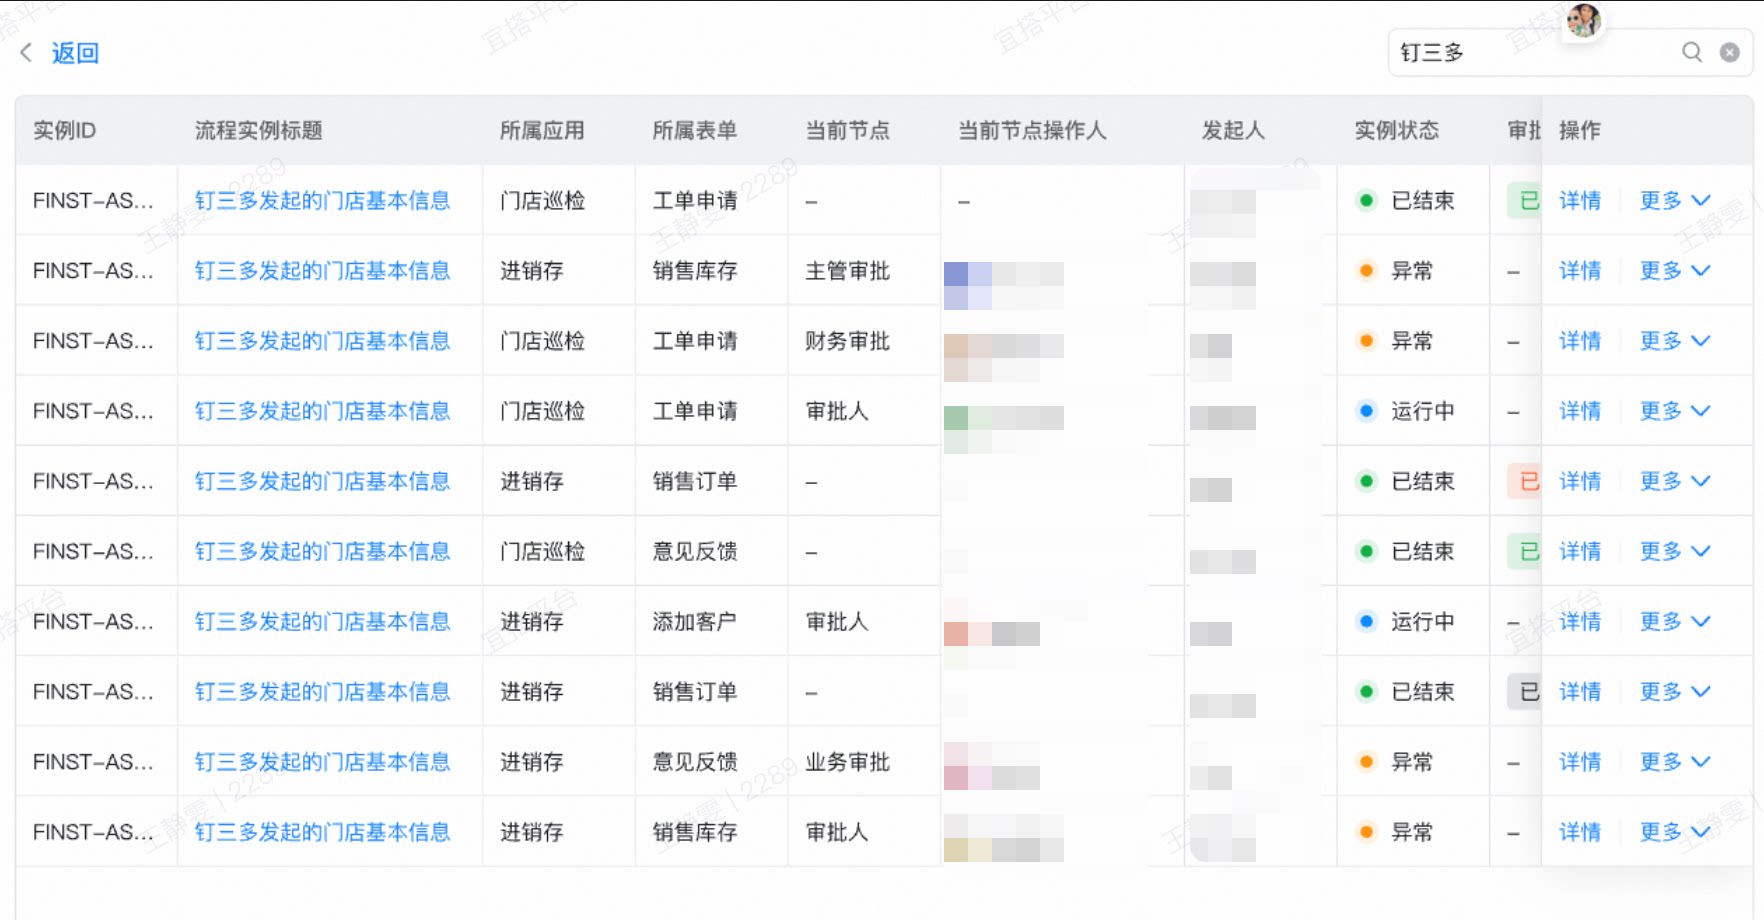The width and height of the screenshot is (1764, 920).
Task: Open 详情 for the 添加客户 row
Action: tap(1580, 621)
